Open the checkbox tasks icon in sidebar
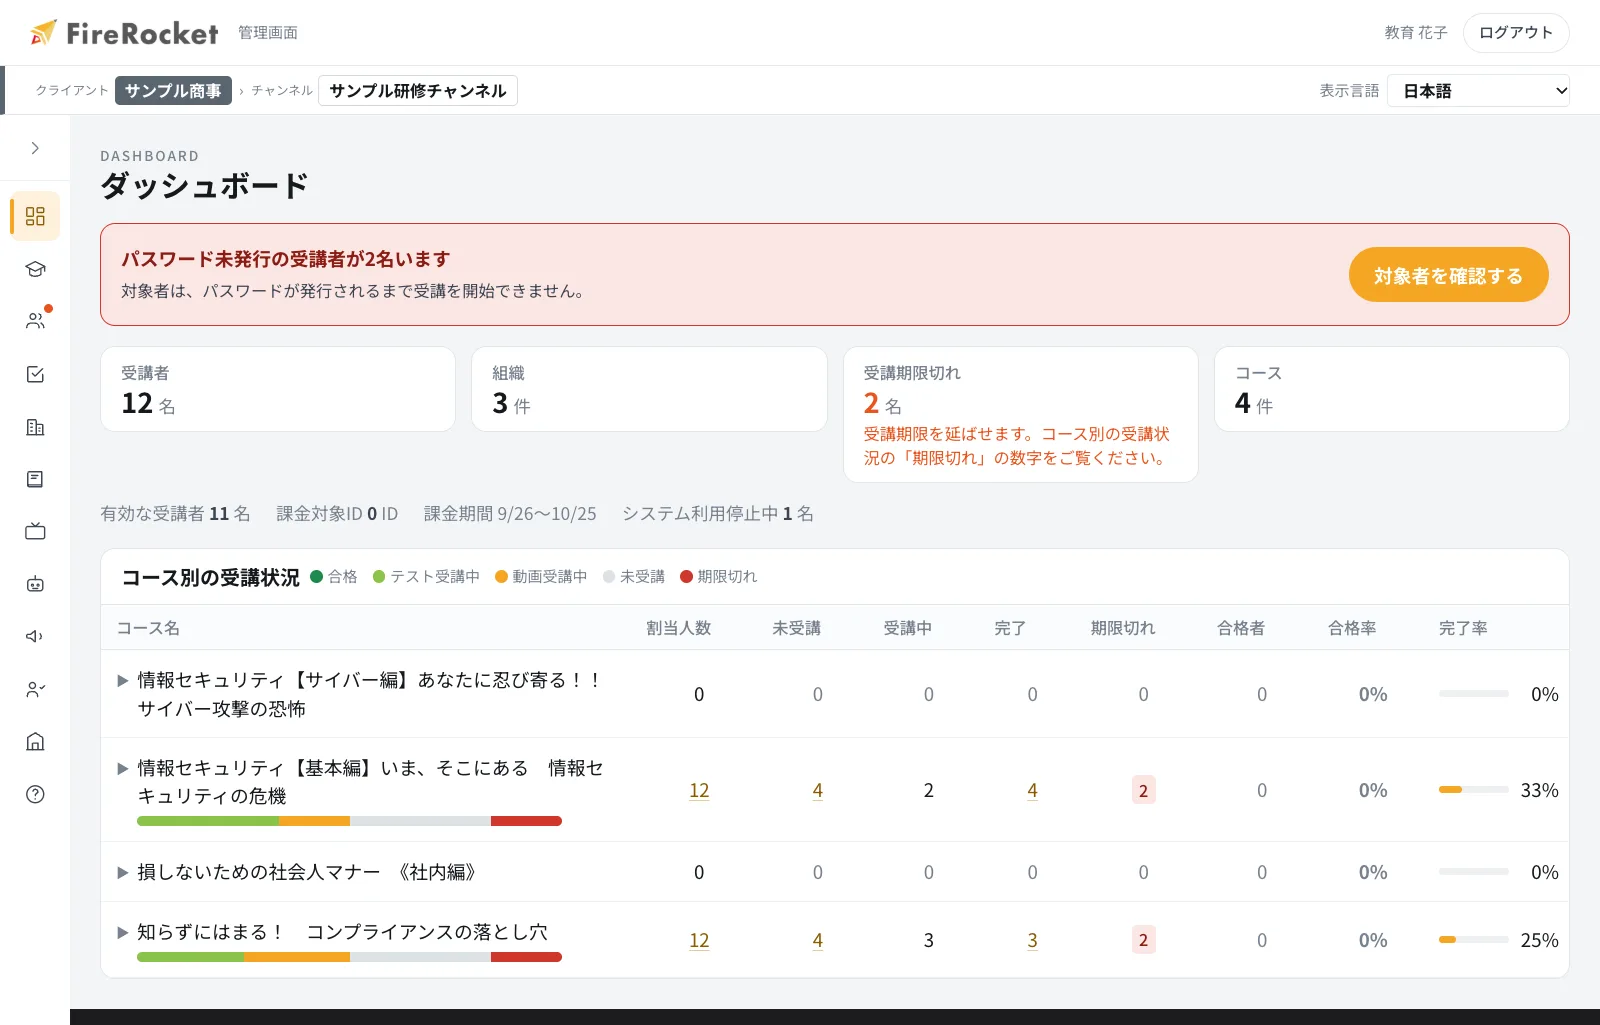Image resolution: width=1600 pixels, height=1025 pixels. (35, 374)
